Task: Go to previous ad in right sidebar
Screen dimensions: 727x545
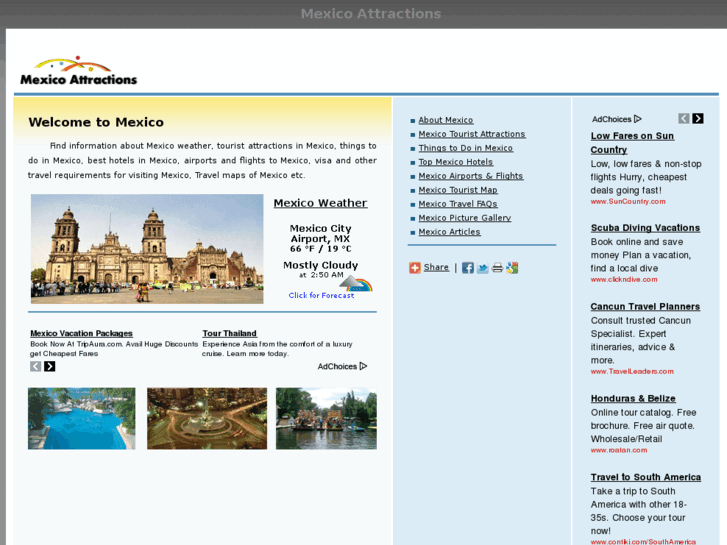Action: 684,119
